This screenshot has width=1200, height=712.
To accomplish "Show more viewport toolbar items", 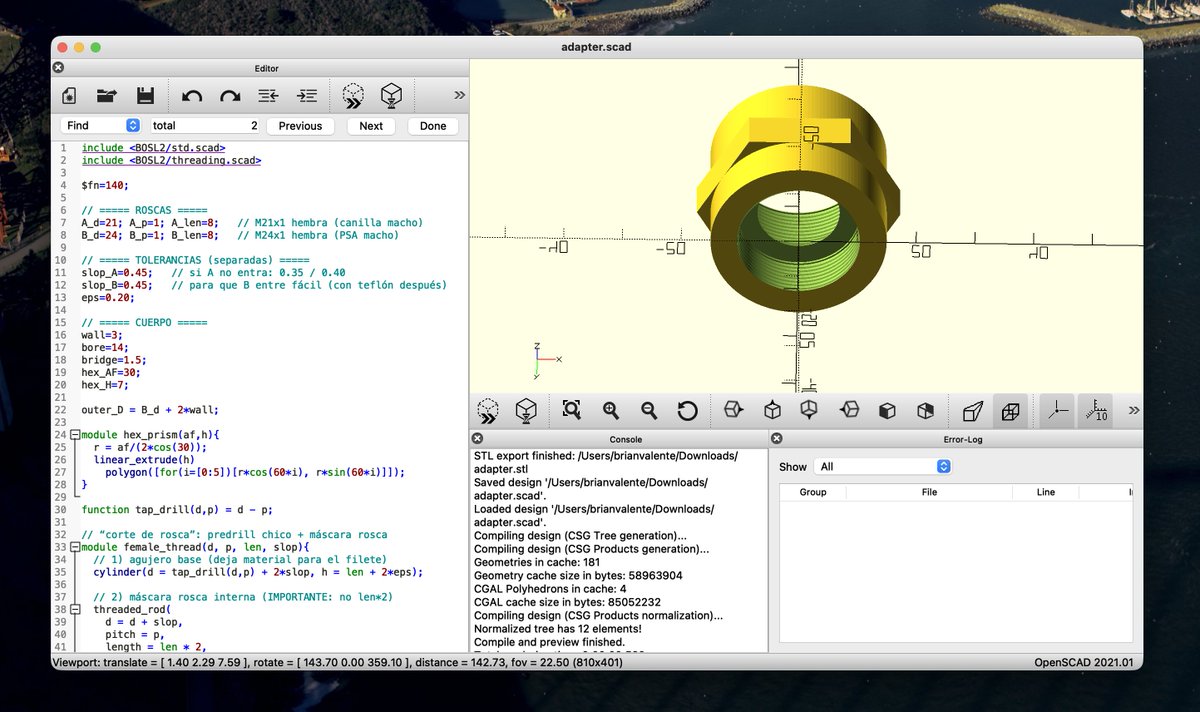I will pyautogui.click(x=1133, y=410).
